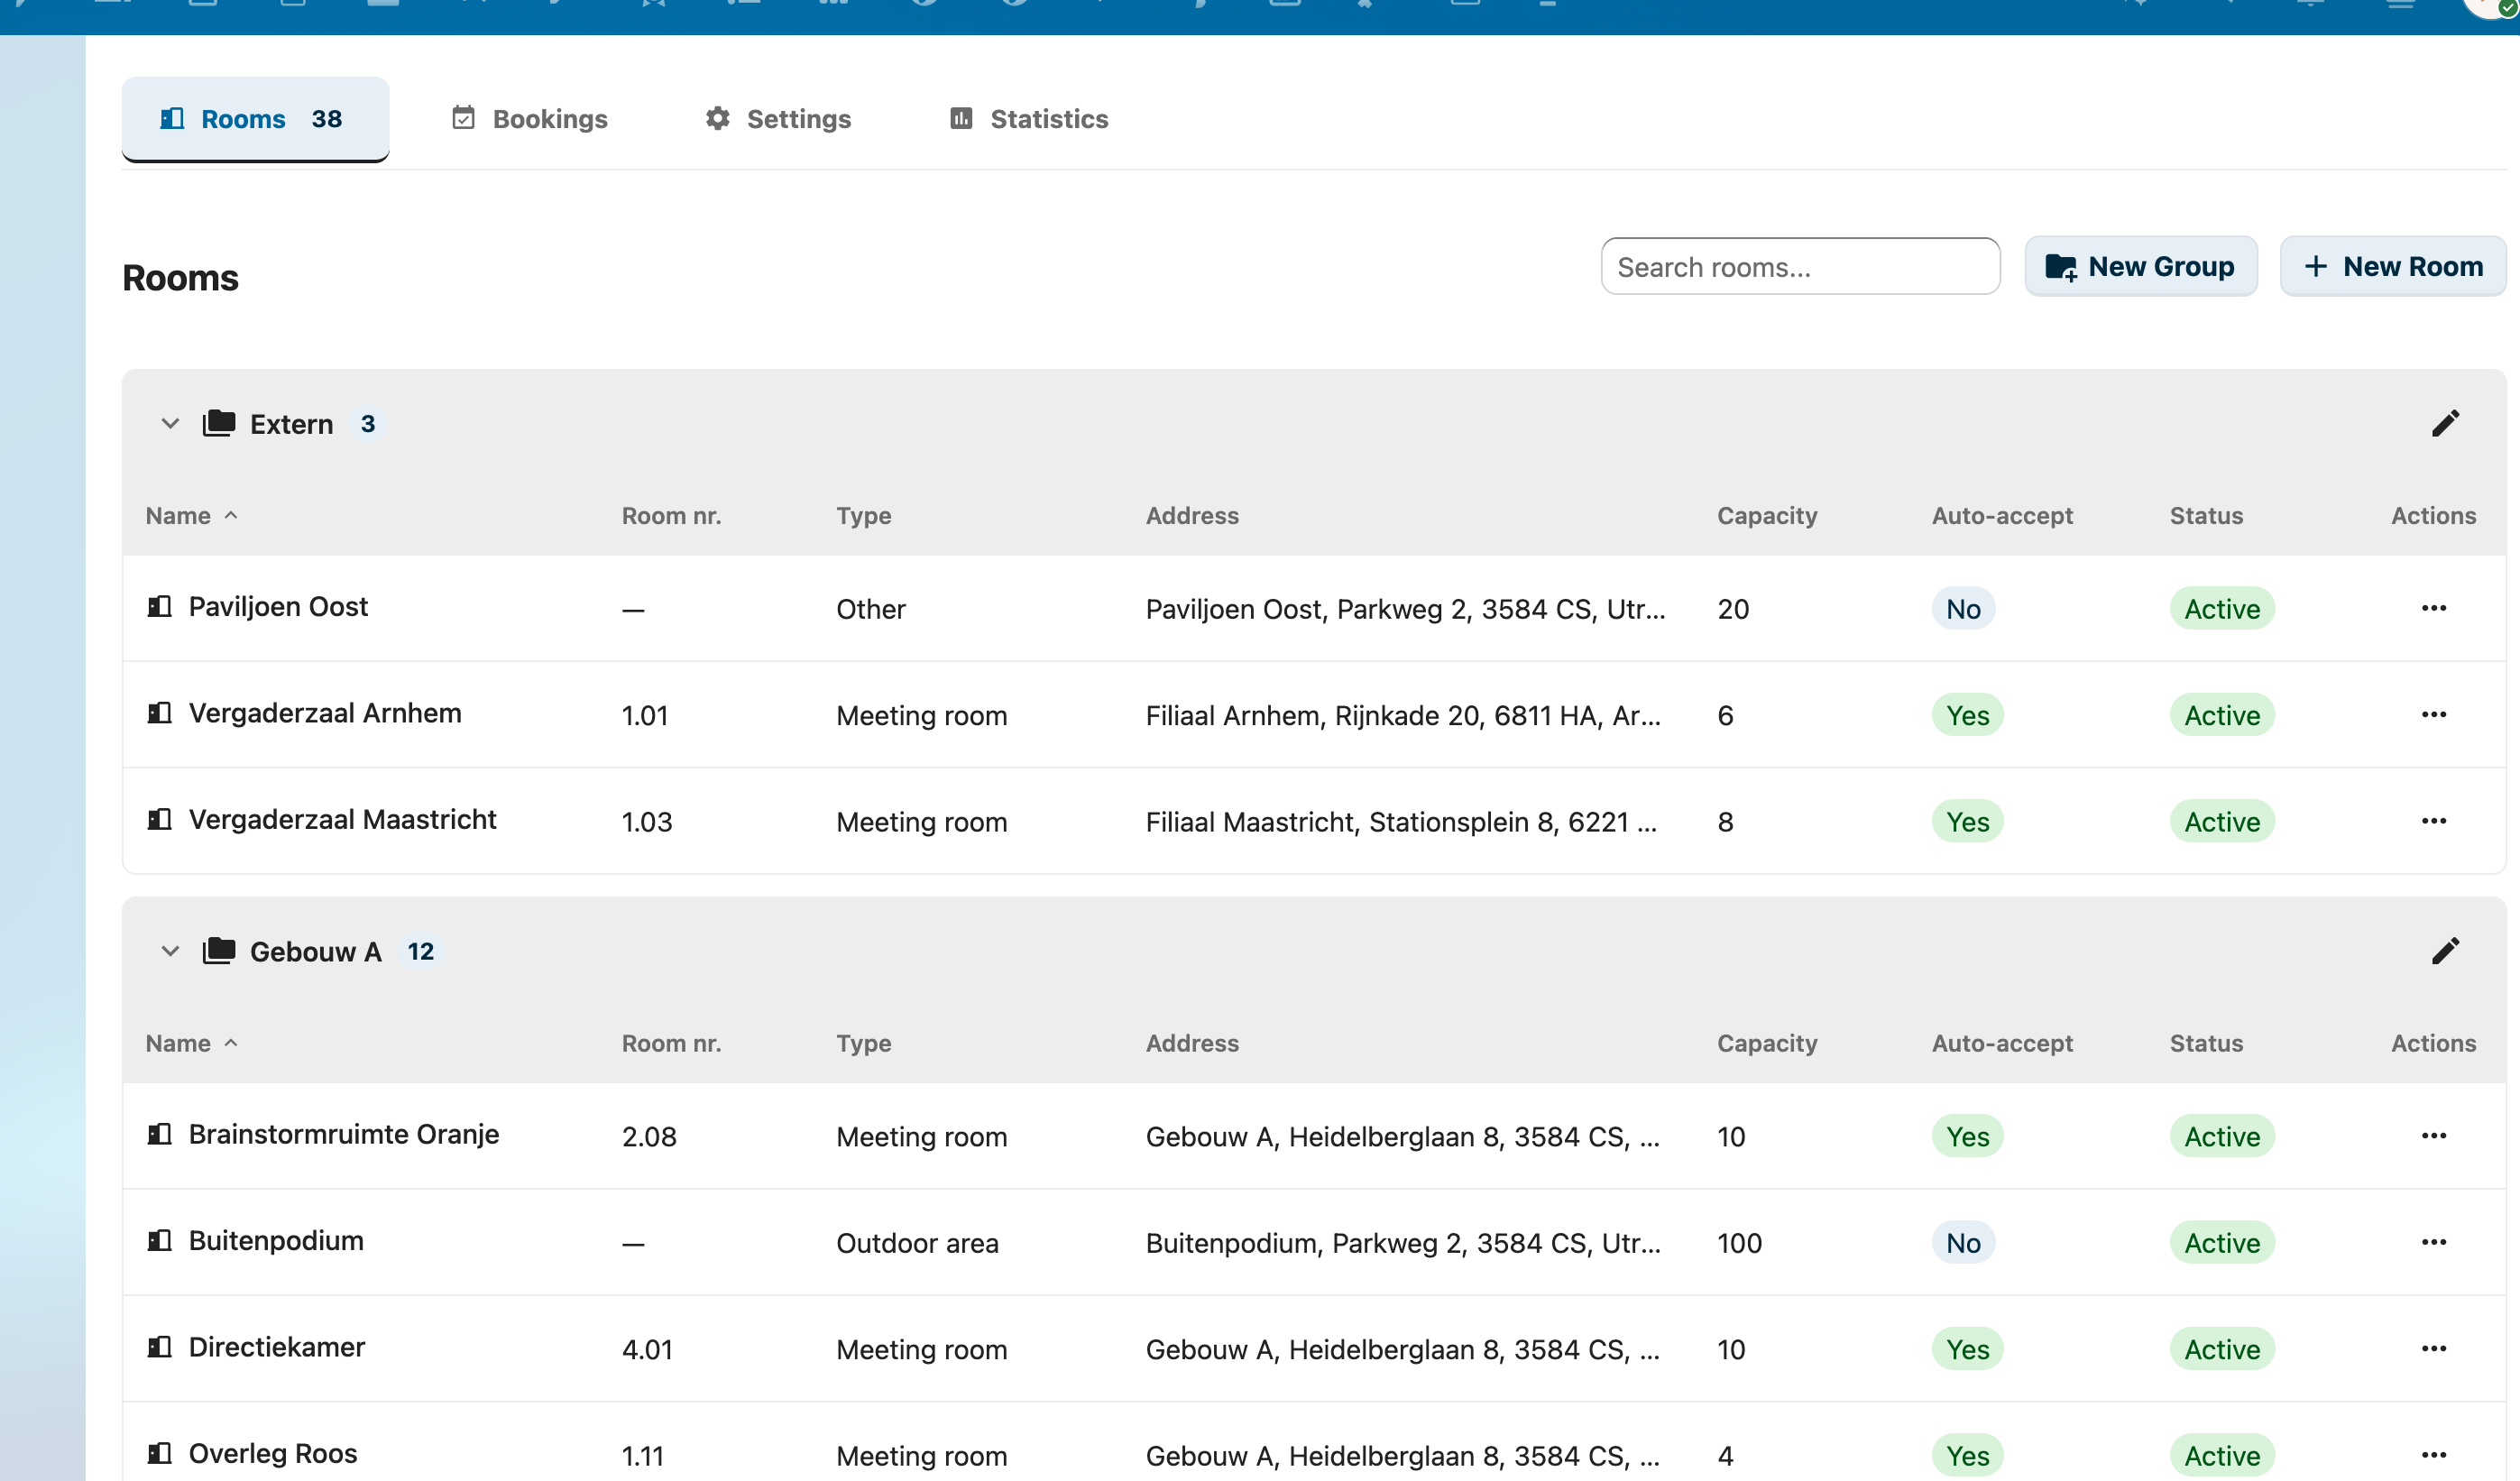The width and height of the screenshot is (2520, 1481).
Task: Open the Statistics tab
Action: tap(1028, 119)
